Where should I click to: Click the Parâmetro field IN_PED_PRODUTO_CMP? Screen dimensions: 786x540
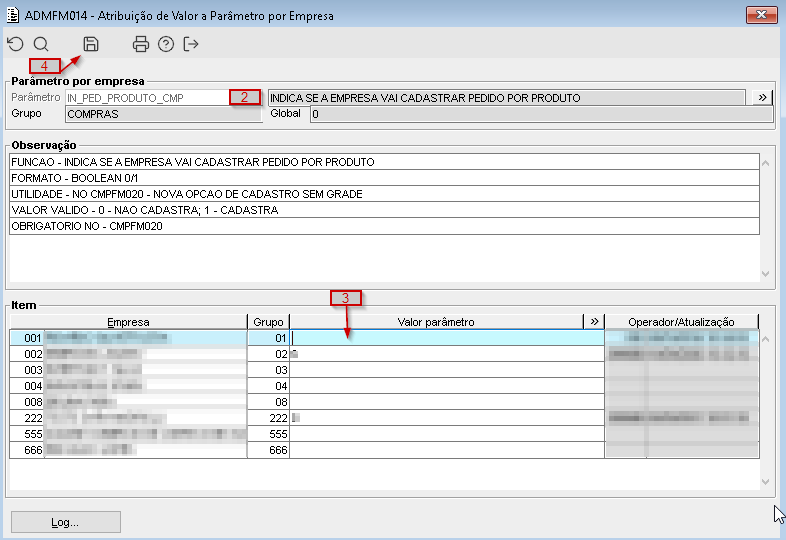pos(147,98)
